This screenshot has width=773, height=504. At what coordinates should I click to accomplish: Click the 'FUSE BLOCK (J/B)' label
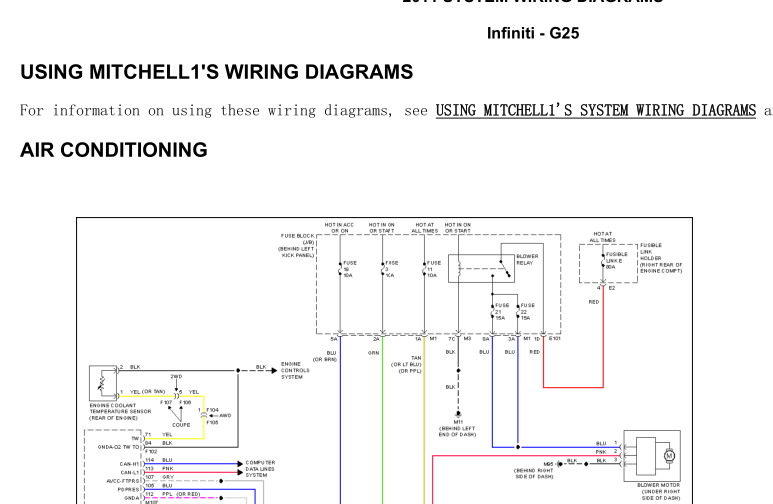[297, 245]
